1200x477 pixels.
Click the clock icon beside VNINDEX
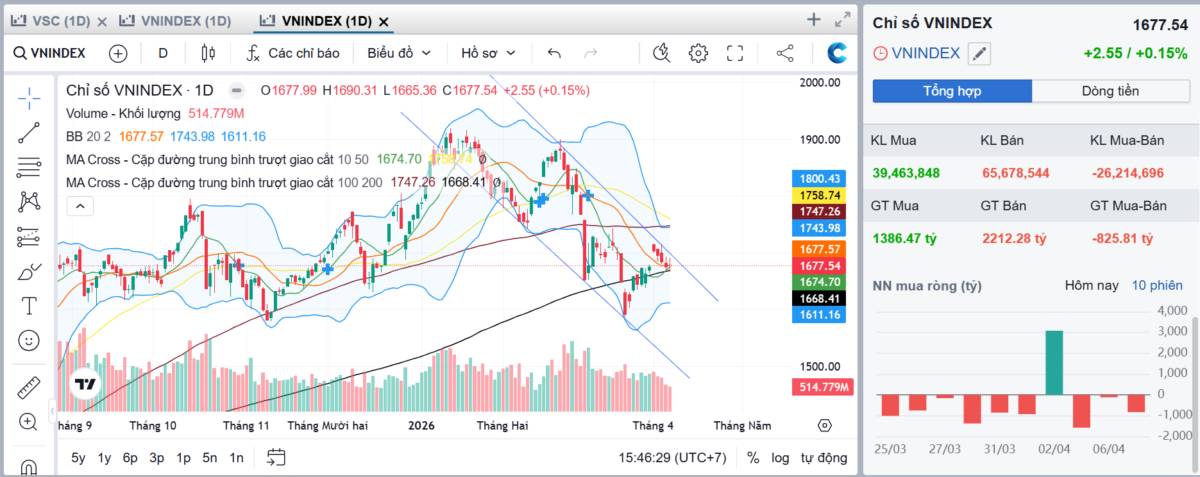click(880, 54)
